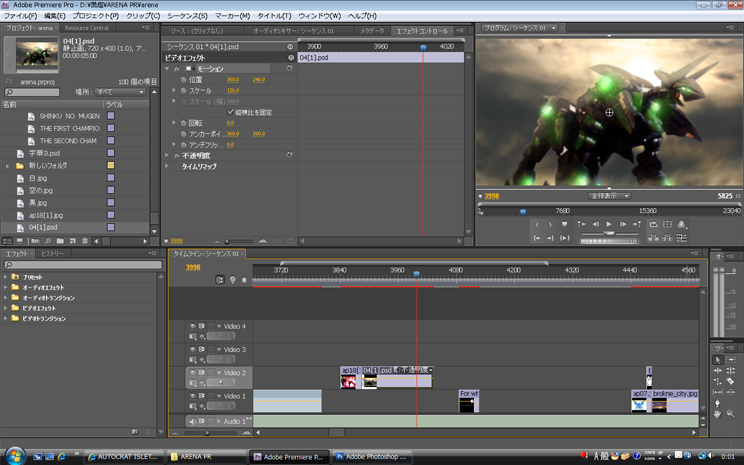
Task: Open the 全体表示 zoom level dropdown
Action: (x=609, y=196)
